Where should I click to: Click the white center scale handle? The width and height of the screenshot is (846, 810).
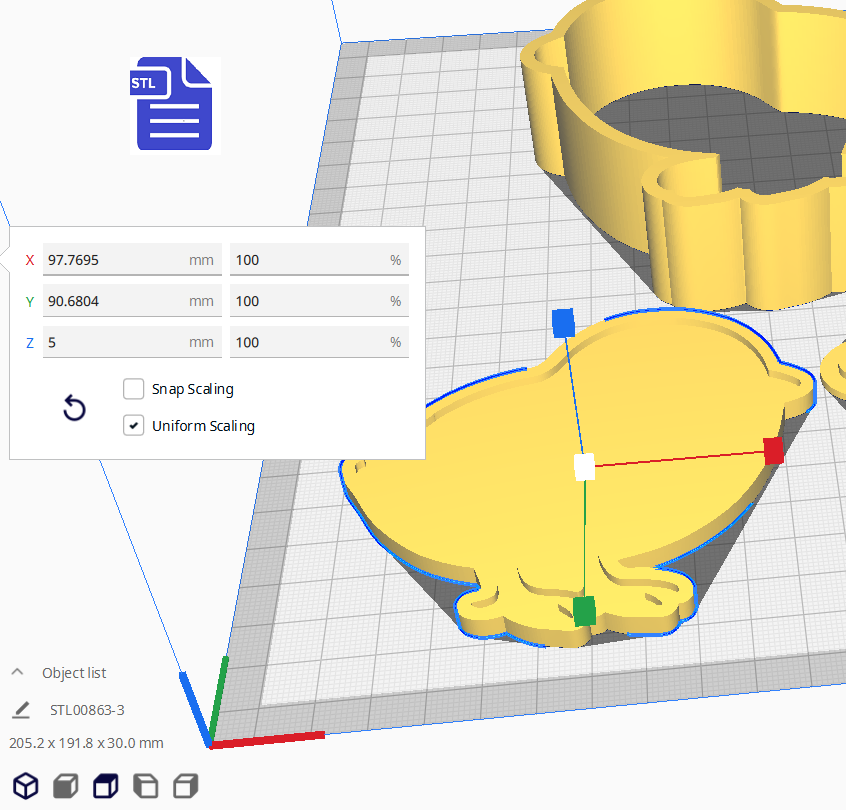click(x=584, y=467)
